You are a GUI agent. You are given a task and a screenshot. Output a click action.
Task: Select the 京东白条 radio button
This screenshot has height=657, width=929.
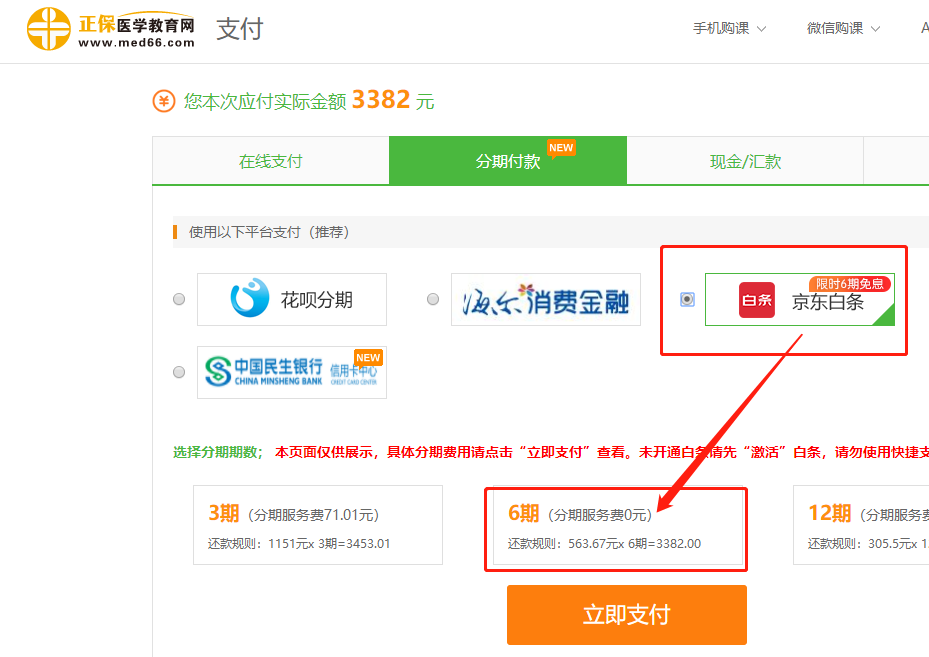click(687, 299)
